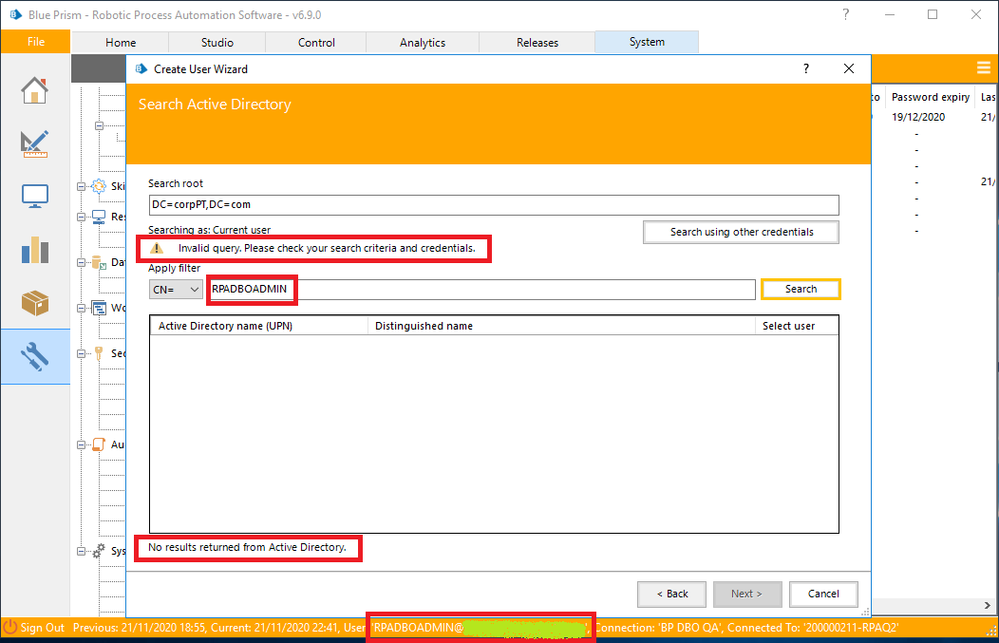
Task: Open the Home house icon in sidebar
Action: click(34, 90)
